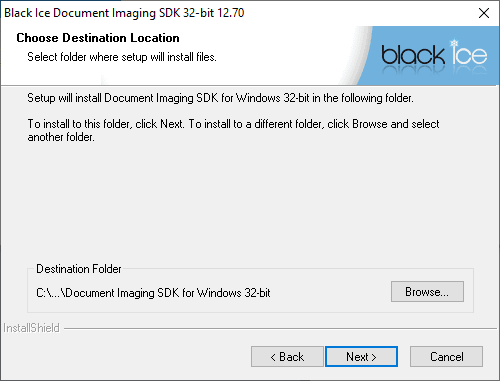
Task: Click the Choose Destination Location heading
Action: [x=98, y=38]
